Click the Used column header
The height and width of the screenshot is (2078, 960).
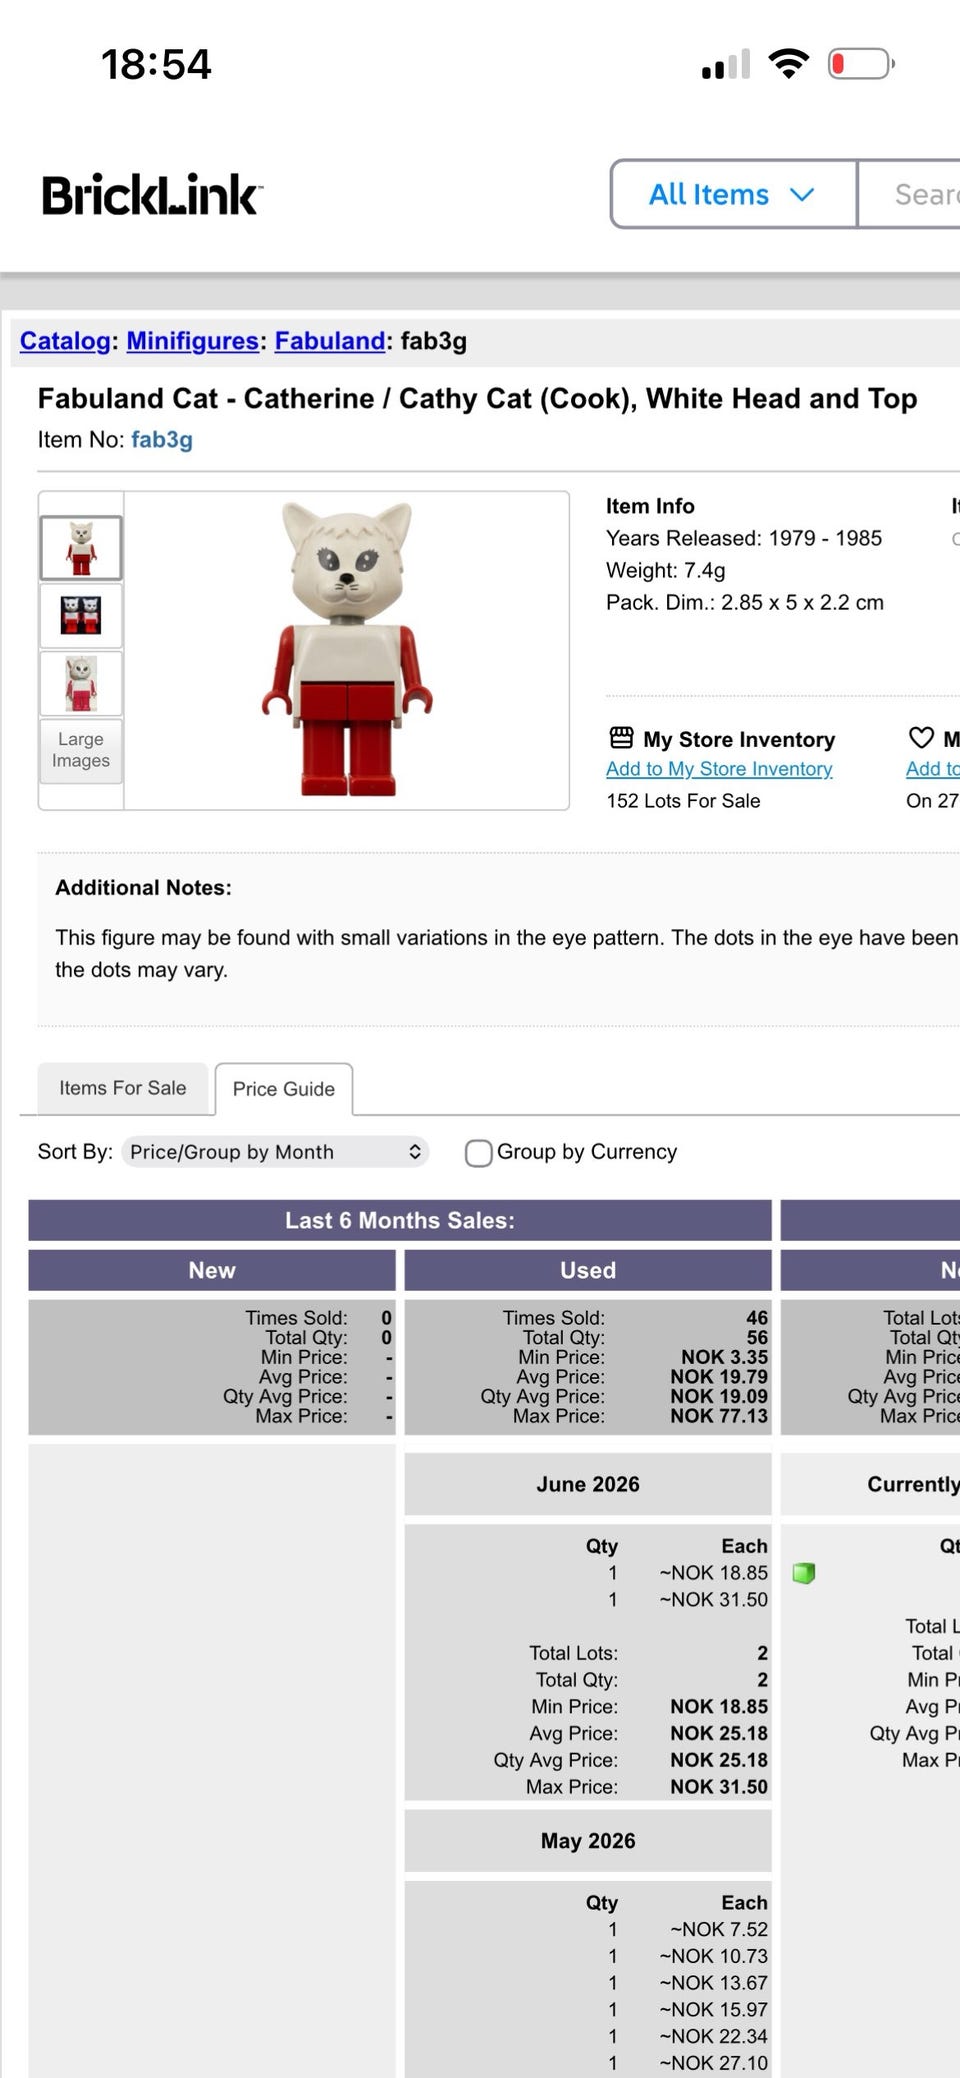[588, 1270]
